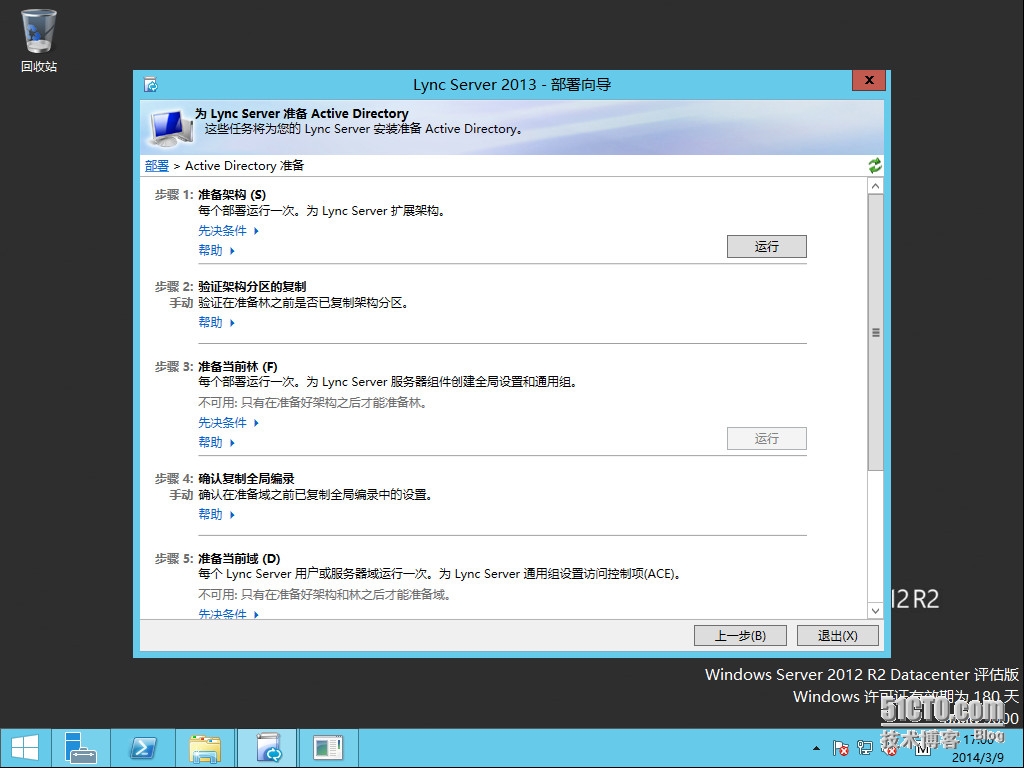Open the Recycle Bin on desktop
This screenshot has height=768, width=1024.
[x=39, y=39]
